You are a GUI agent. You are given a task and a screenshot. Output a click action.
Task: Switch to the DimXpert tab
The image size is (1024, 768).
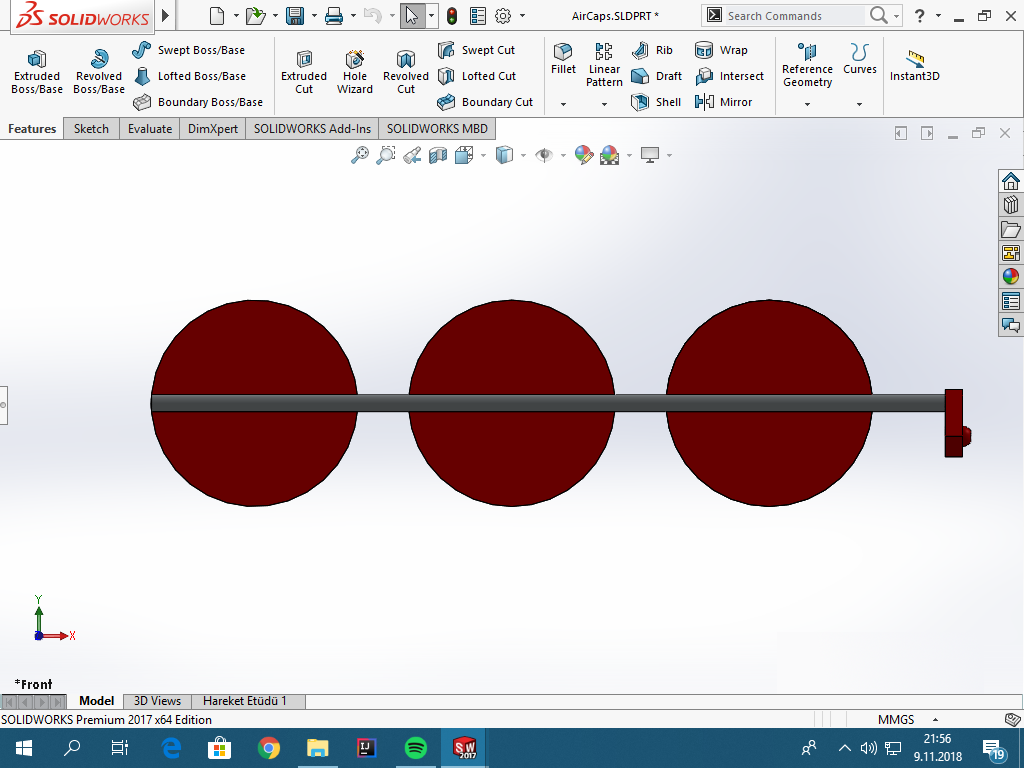coord(213,129)
